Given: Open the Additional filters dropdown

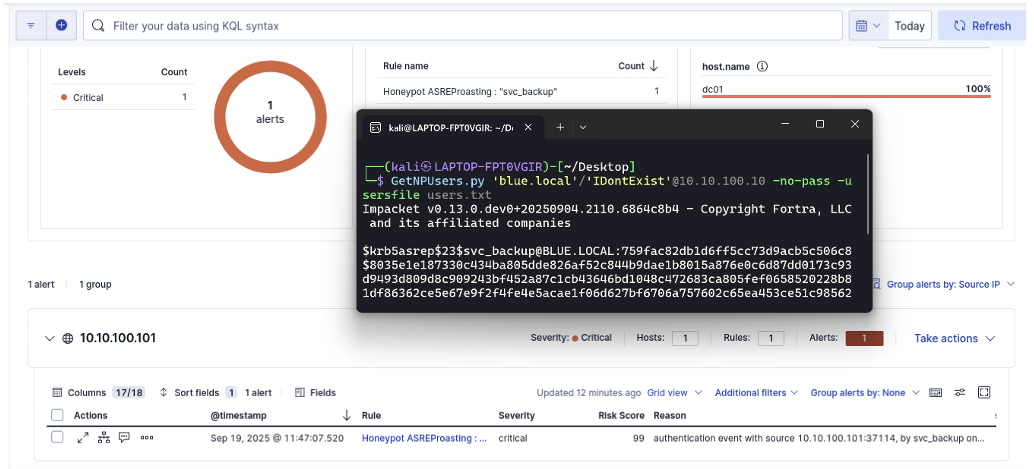Looking at the screenshot, I should (756, 393).
